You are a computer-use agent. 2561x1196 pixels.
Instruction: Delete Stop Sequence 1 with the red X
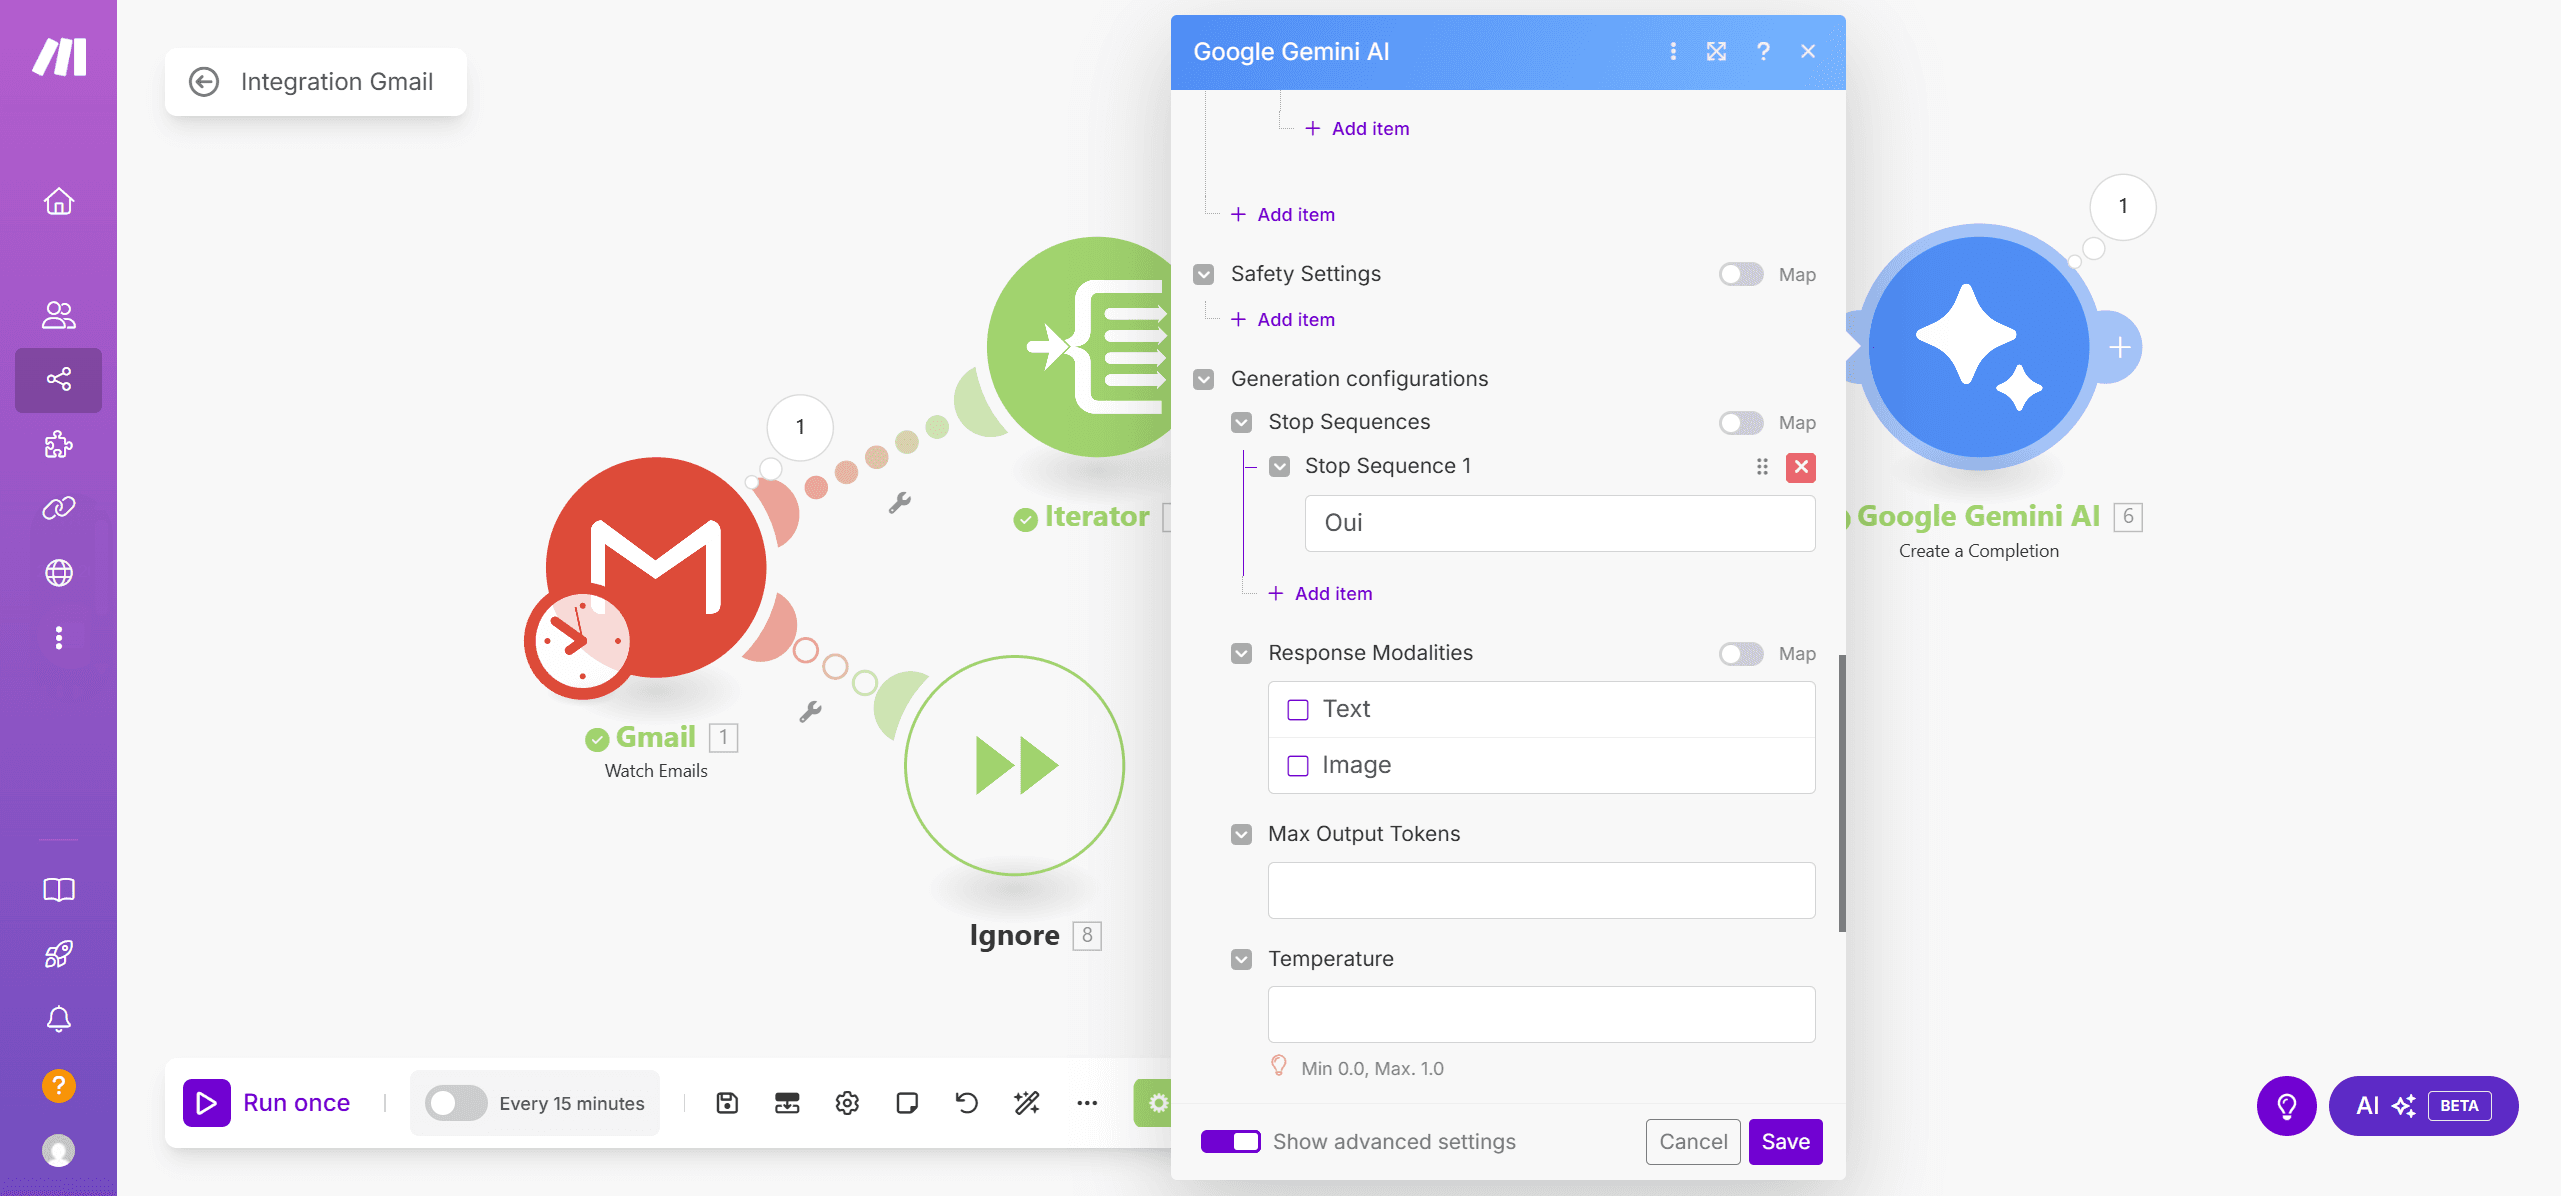(1801, 467)
